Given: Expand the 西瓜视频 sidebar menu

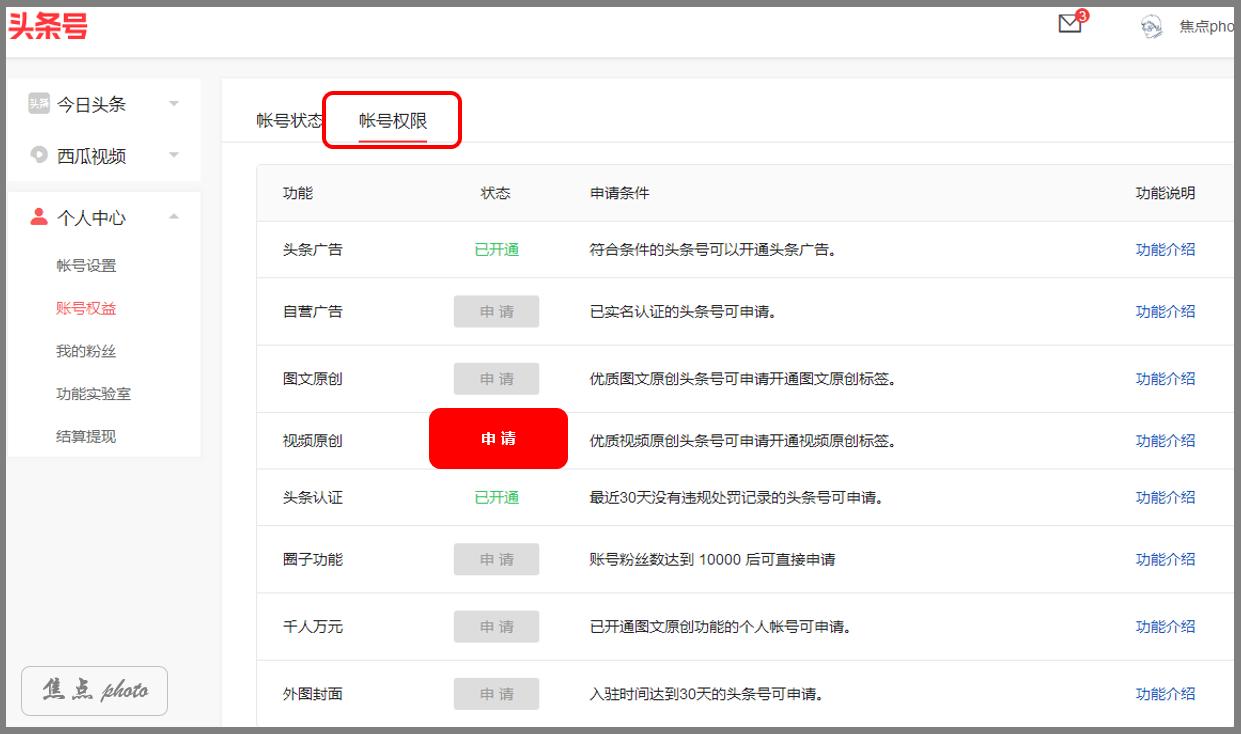Looking at the screenshot, I should 174,155.
